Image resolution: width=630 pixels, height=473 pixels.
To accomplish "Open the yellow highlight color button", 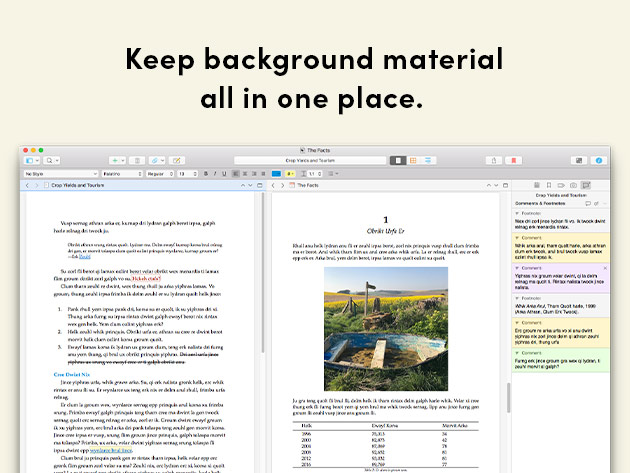I will (x=290, y=174).
